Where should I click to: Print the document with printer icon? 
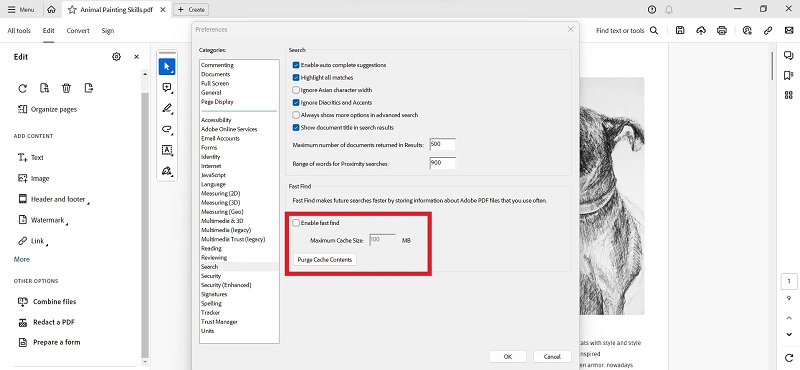721,31
